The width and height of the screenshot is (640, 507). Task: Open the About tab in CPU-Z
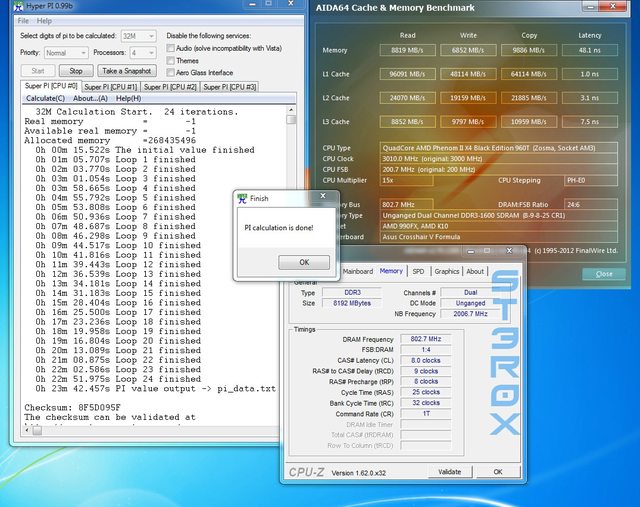[x=475, y=271]
